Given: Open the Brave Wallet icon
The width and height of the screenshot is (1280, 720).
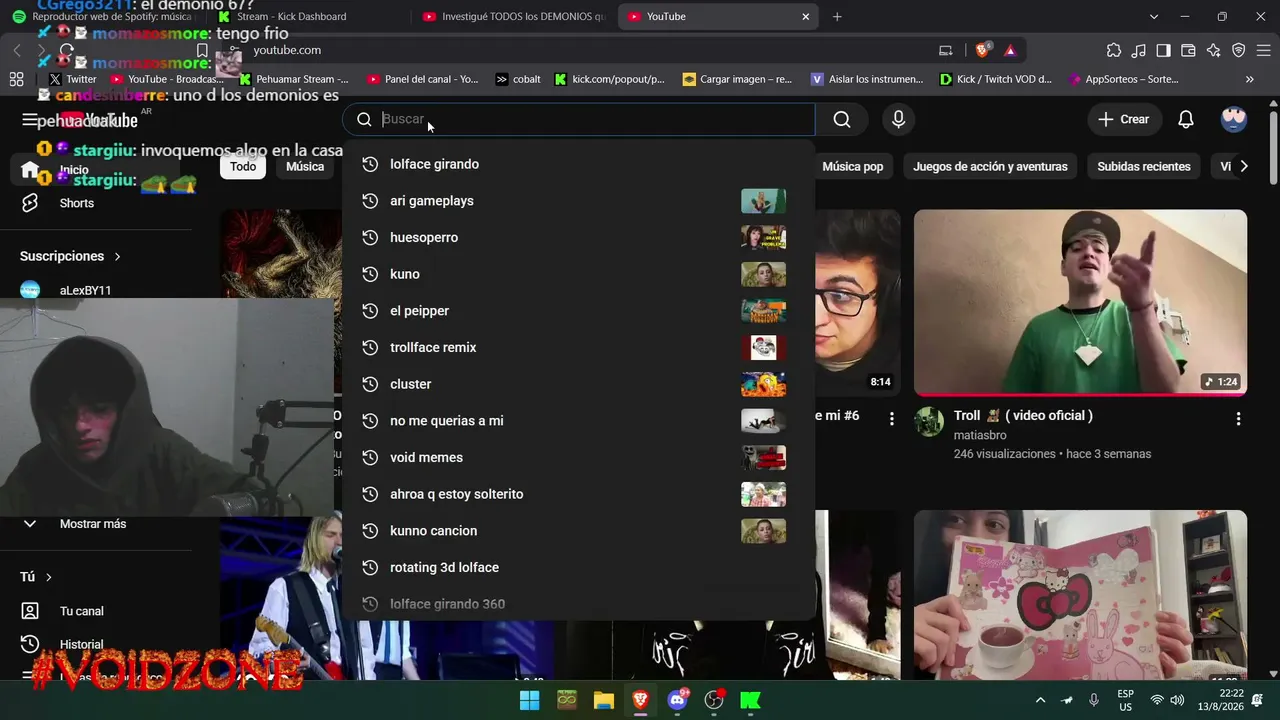Looking at the screenshot, I should point(1189,50).
